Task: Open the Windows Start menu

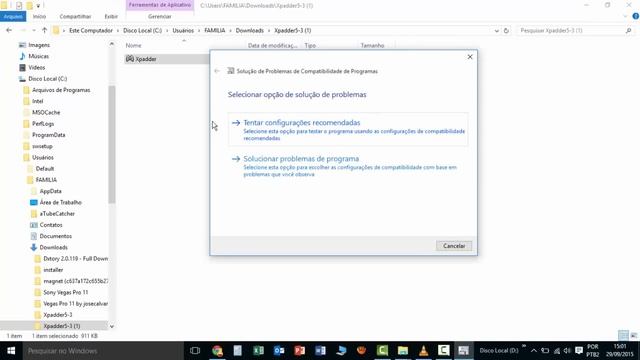Action: click(11, 351)
